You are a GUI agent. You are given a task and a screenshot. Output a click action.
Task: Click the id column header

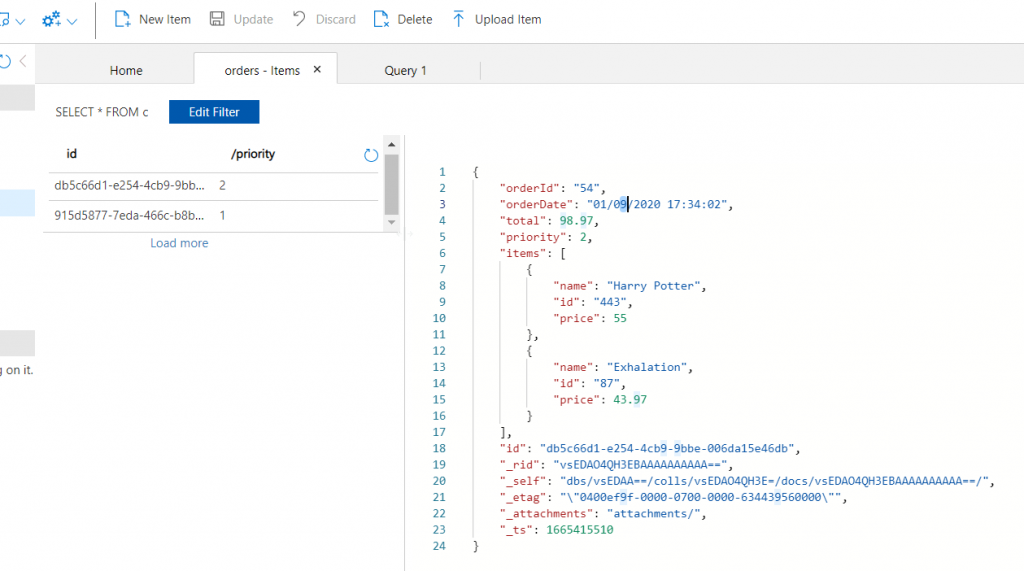(72, 154)
